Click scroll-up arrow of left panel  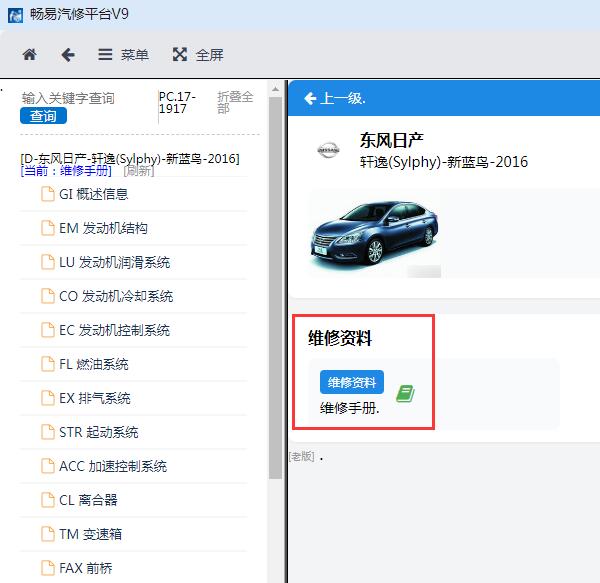click(275, 90)
